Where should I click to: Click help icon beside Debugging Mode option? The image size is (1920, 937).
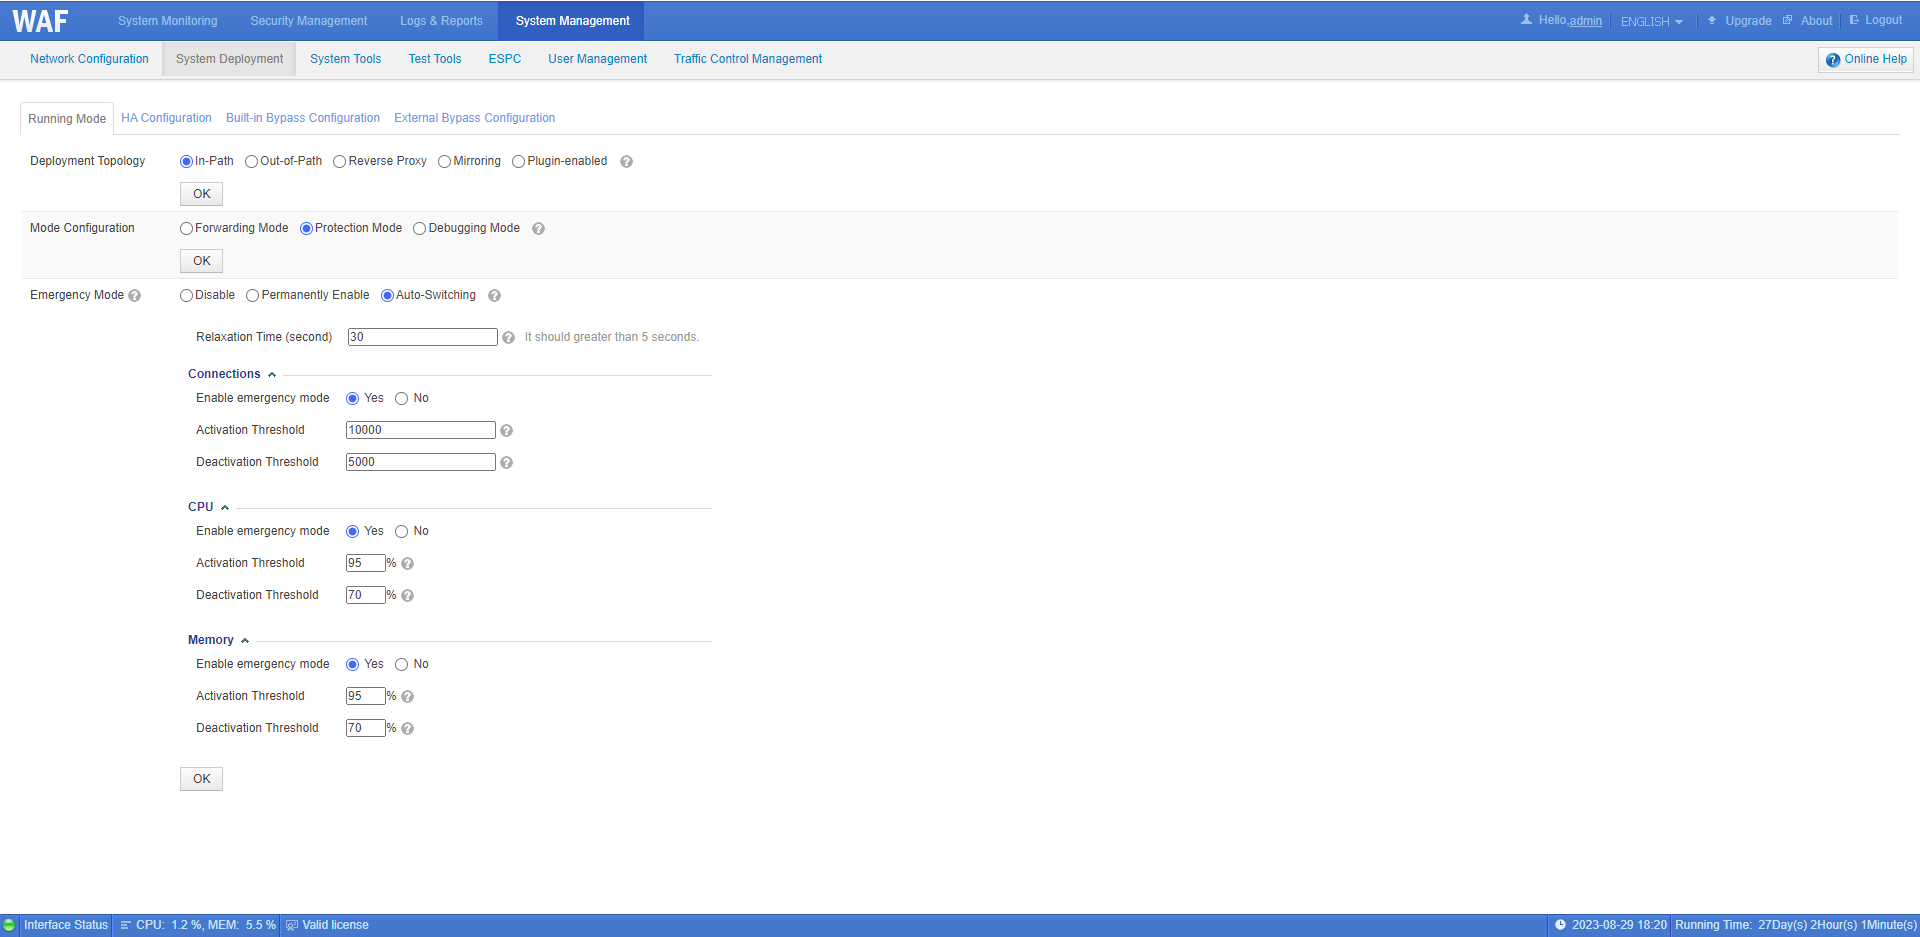pyautogui.click(x=538, y=229)
